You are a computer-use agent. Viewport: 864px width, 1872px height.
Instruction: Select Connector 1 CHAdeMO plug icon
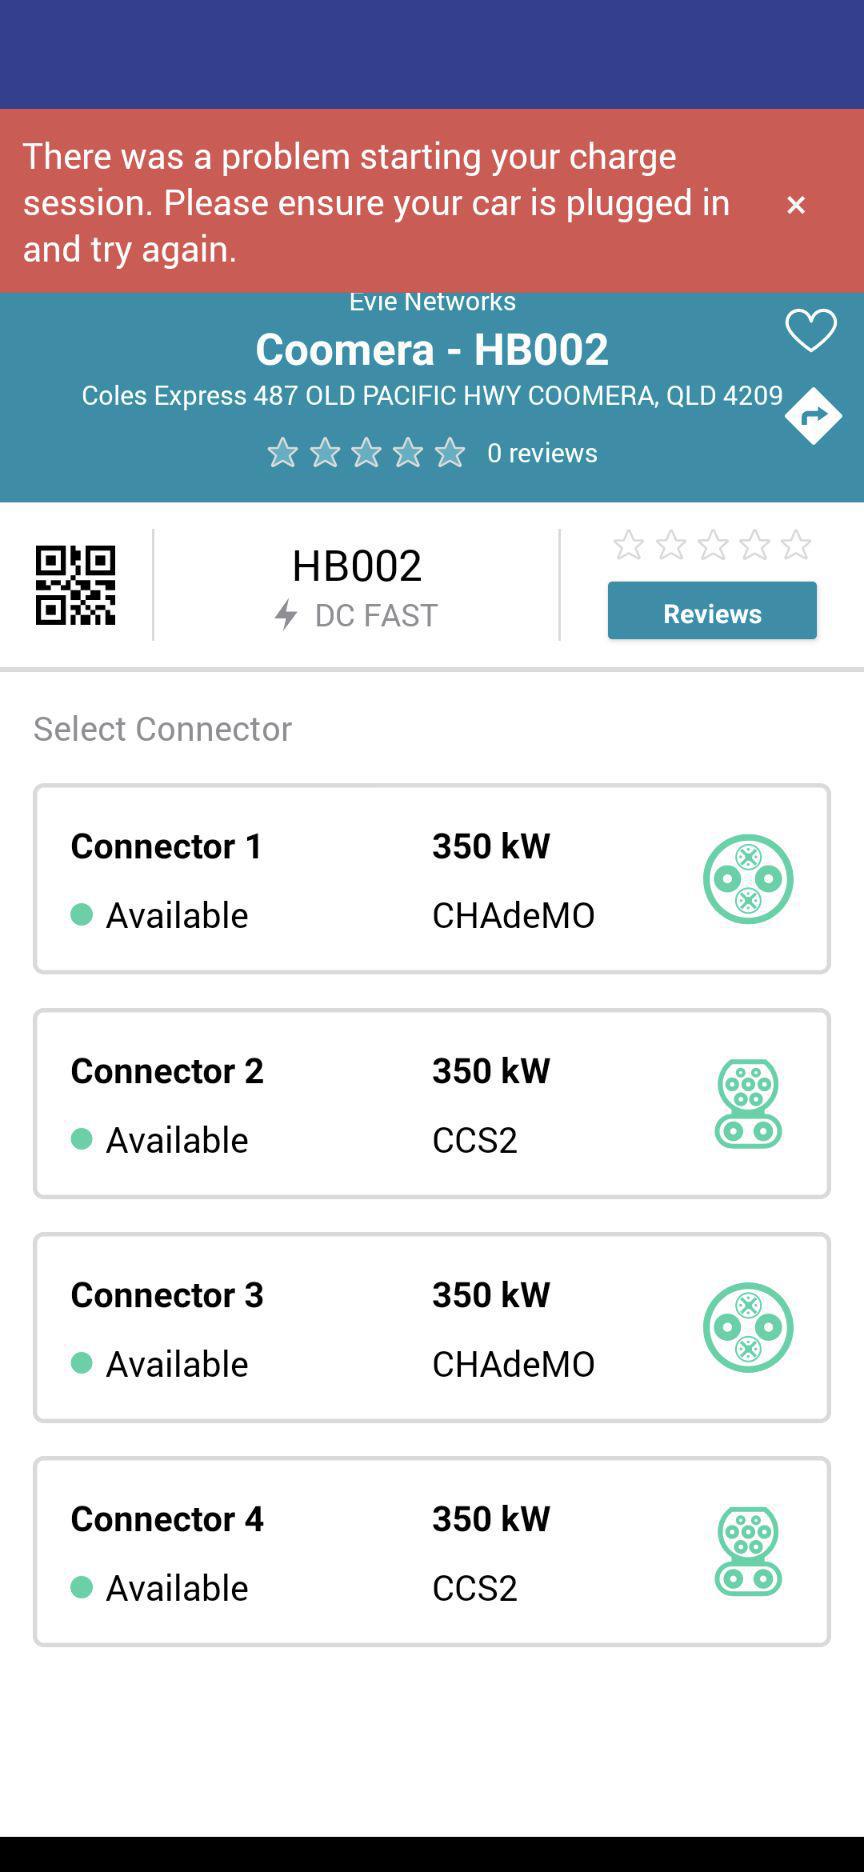click(748, 879)
